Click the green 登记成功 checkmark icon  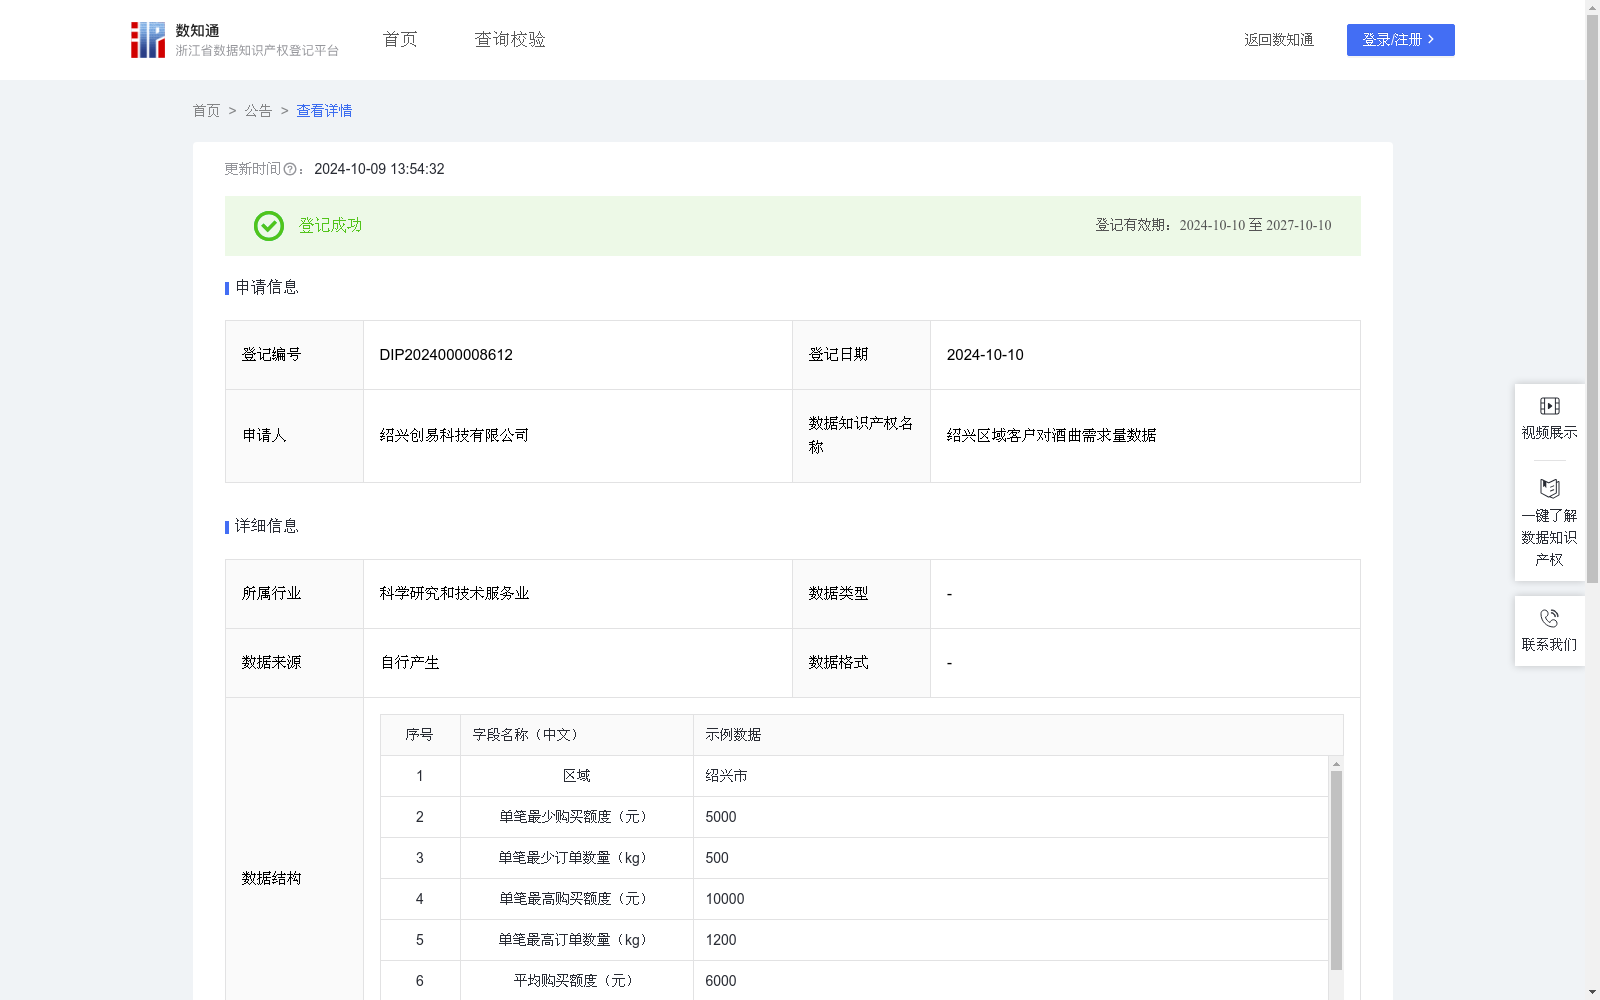268,226
